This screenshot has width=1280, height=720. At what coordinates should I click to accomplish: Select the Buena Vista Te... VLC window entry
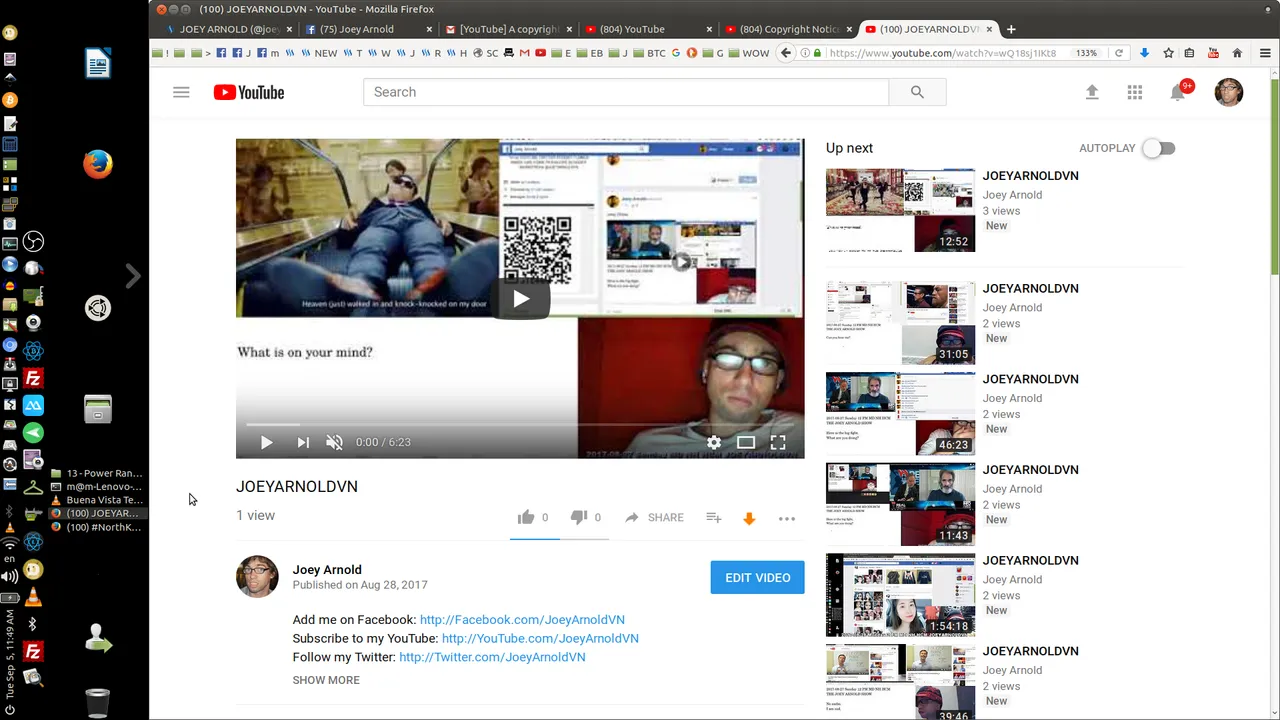coord(97,500)
